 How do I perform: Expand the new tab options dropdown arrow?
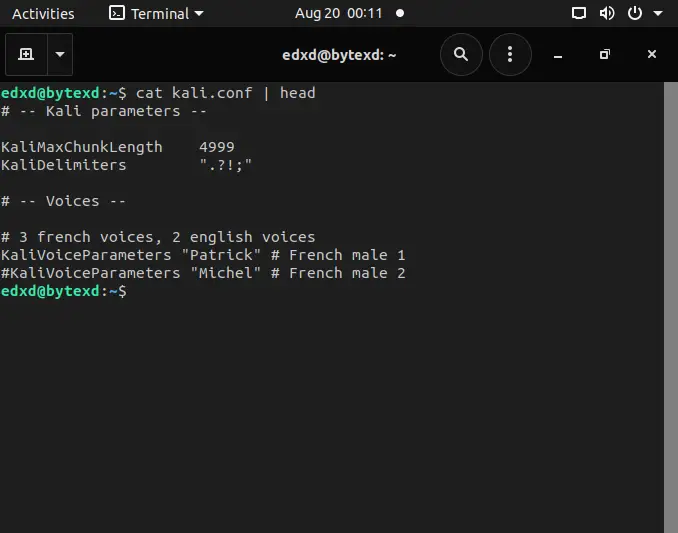60,54
